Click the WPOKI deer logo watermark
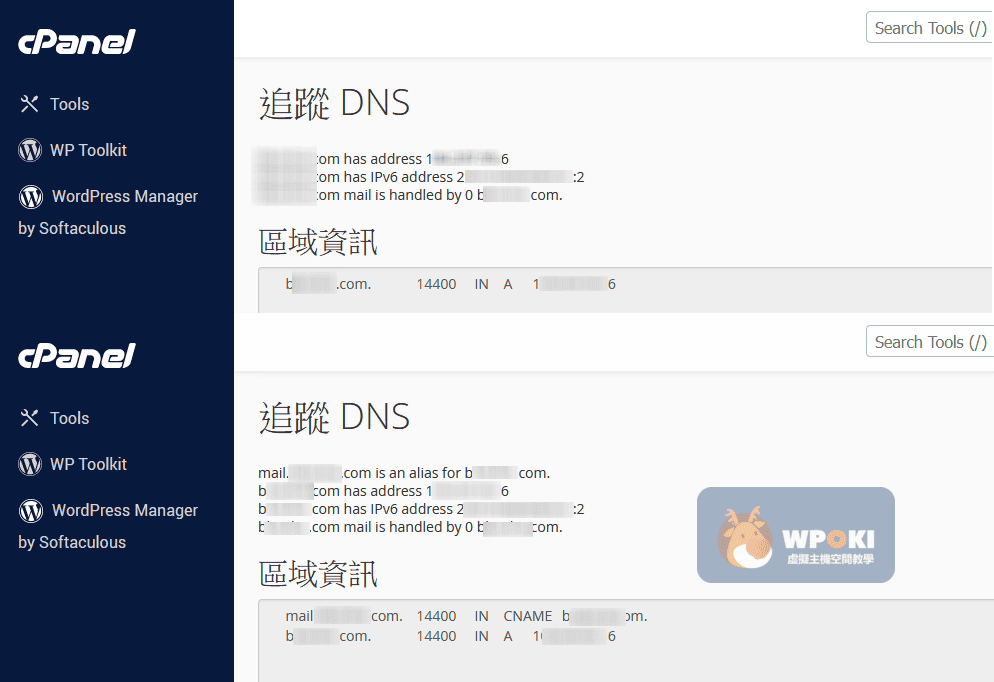The width and height of the screenshot is (994, 682). click(795, 535)
